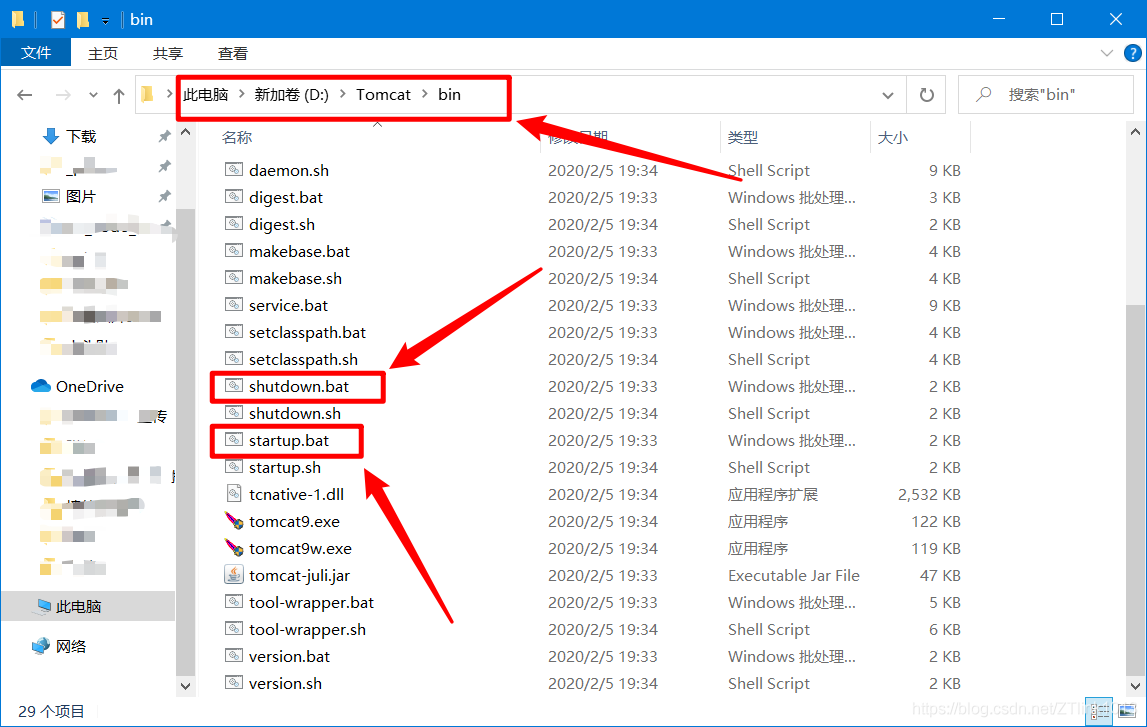1147x727 pixels.
Task: Click the tomcat9.exe feather icon
Action: coord(233,521)
